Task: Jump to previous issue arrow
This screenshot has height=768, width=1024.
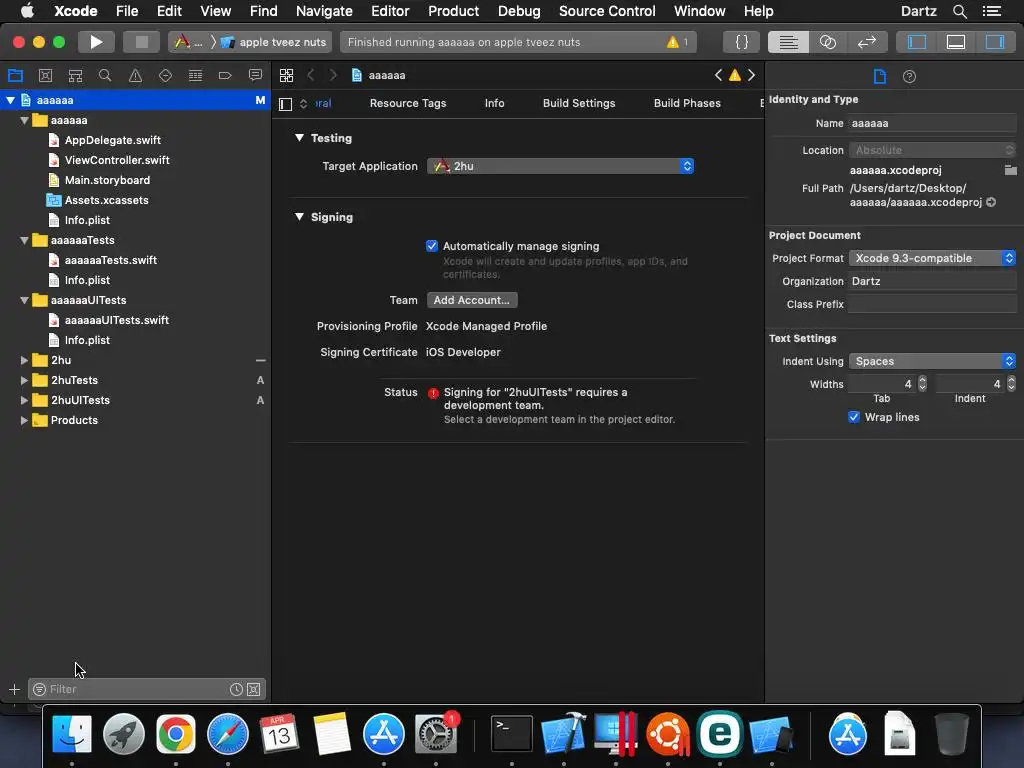Action: click(x=718, y=75)
